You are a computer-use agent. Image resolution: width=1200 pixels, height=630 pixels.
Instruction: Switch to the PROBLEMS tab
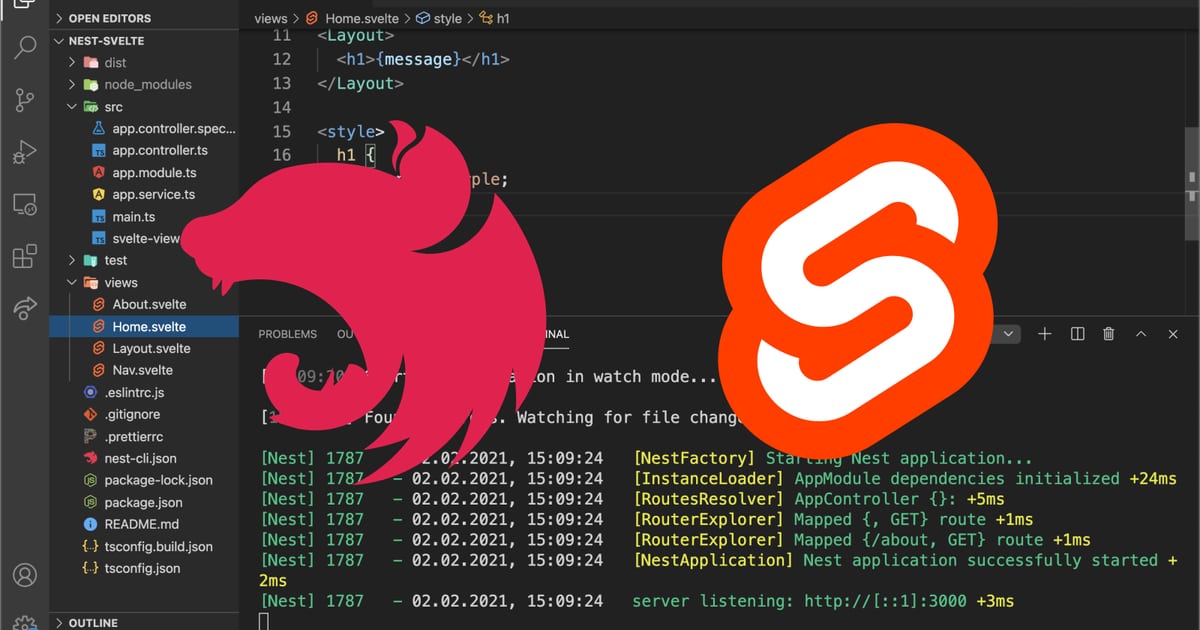coord(287,333)
